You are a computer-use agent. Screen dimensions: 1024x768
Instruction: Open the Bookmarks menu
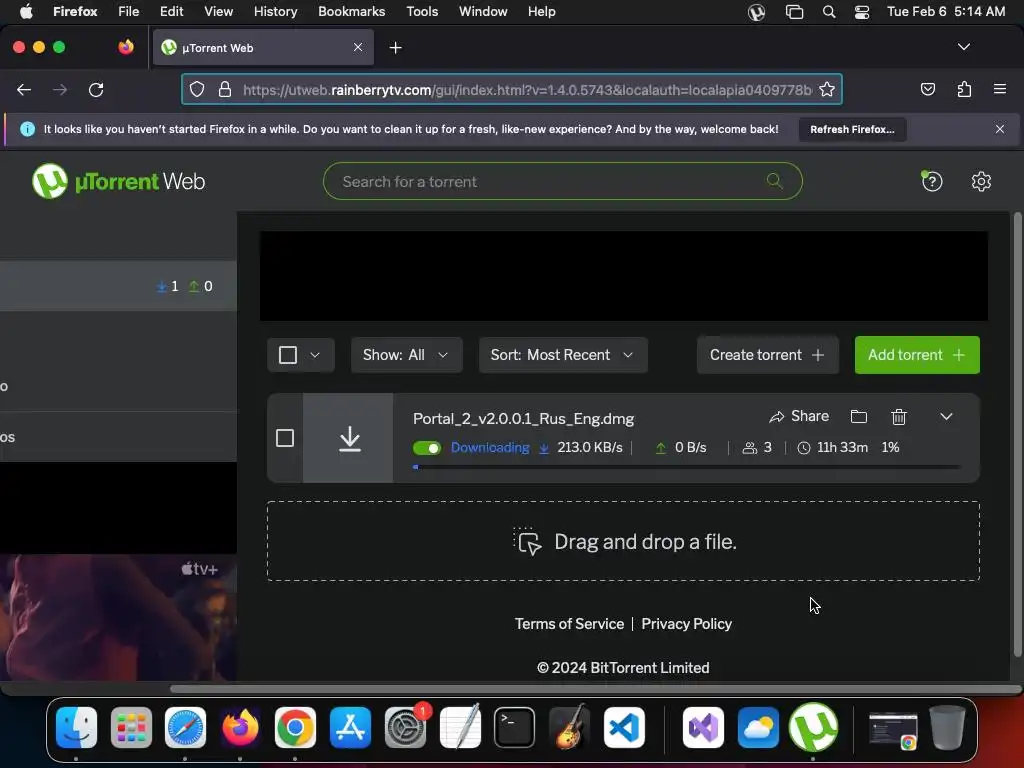click(351, 12)
